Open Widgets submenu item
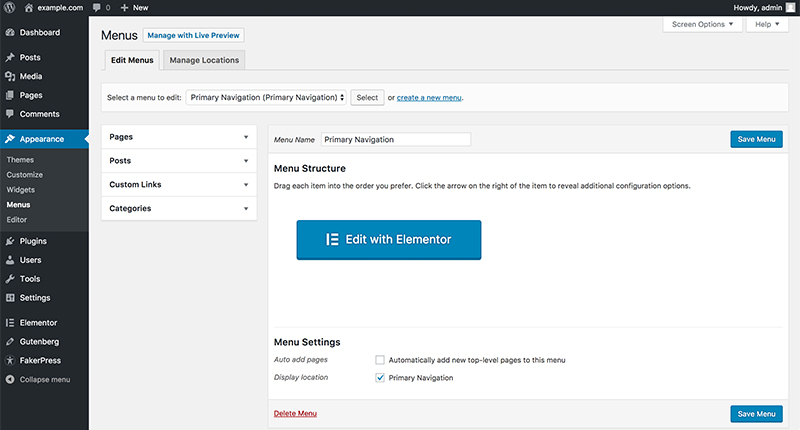This screenshot has height=430, width=800. [21, 190]
